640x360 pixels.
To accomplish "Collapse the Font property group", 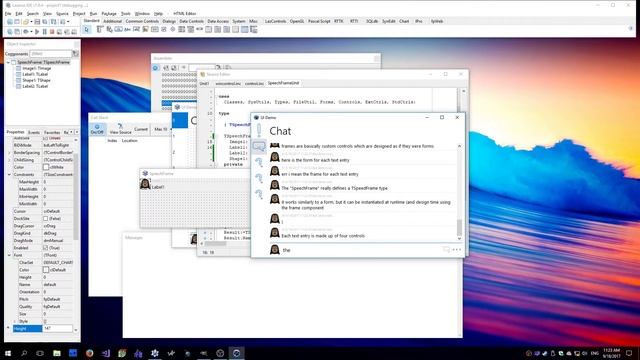I will pos(10,255).
